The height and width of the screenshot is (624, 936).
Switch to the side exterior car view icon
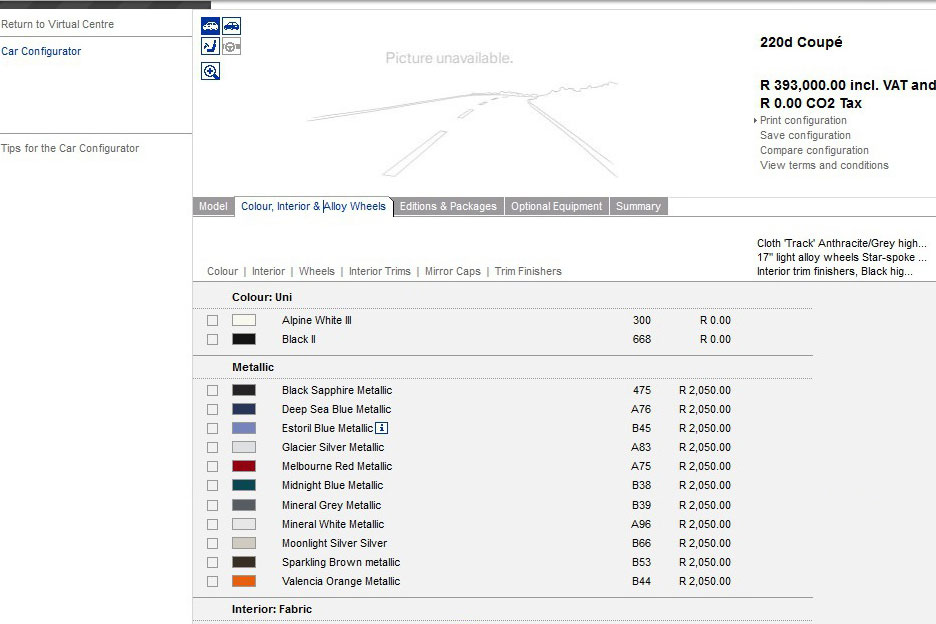tap(231, 26)
